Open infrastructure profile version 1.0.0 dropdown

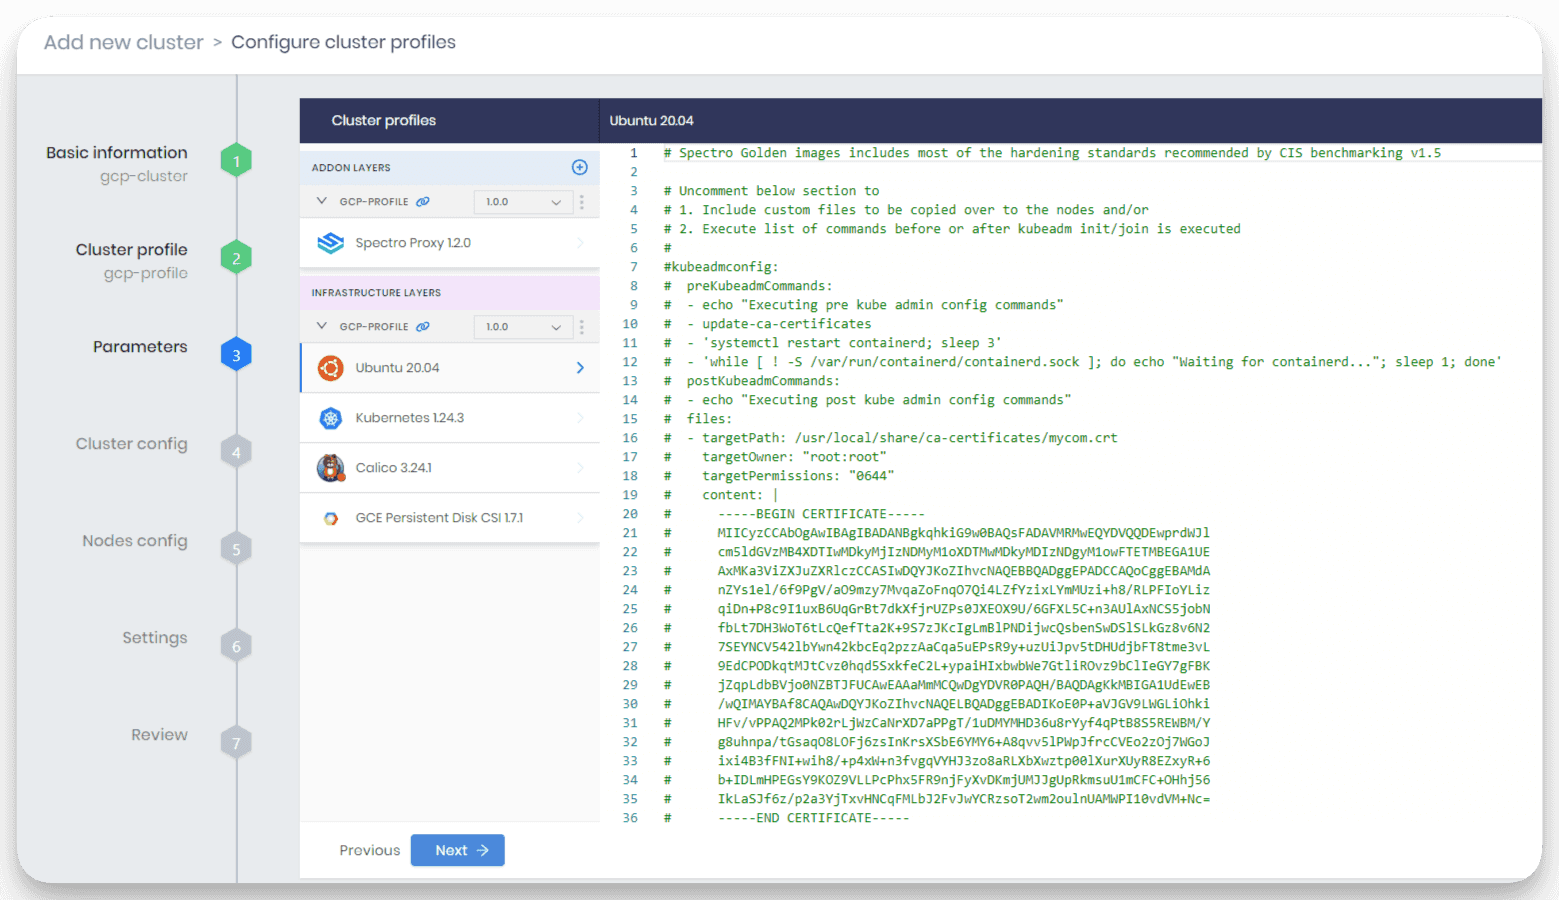pyautogui.click(x=523, y=326)
